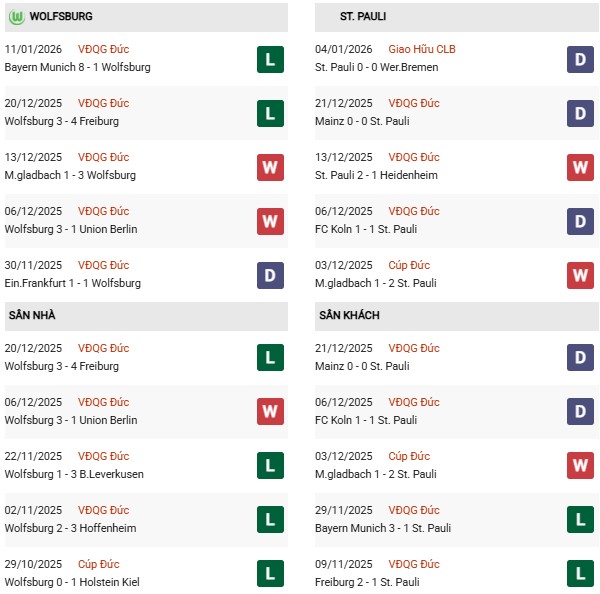Open the SÂN NHÀ home matches header

(x=32, y=316)
